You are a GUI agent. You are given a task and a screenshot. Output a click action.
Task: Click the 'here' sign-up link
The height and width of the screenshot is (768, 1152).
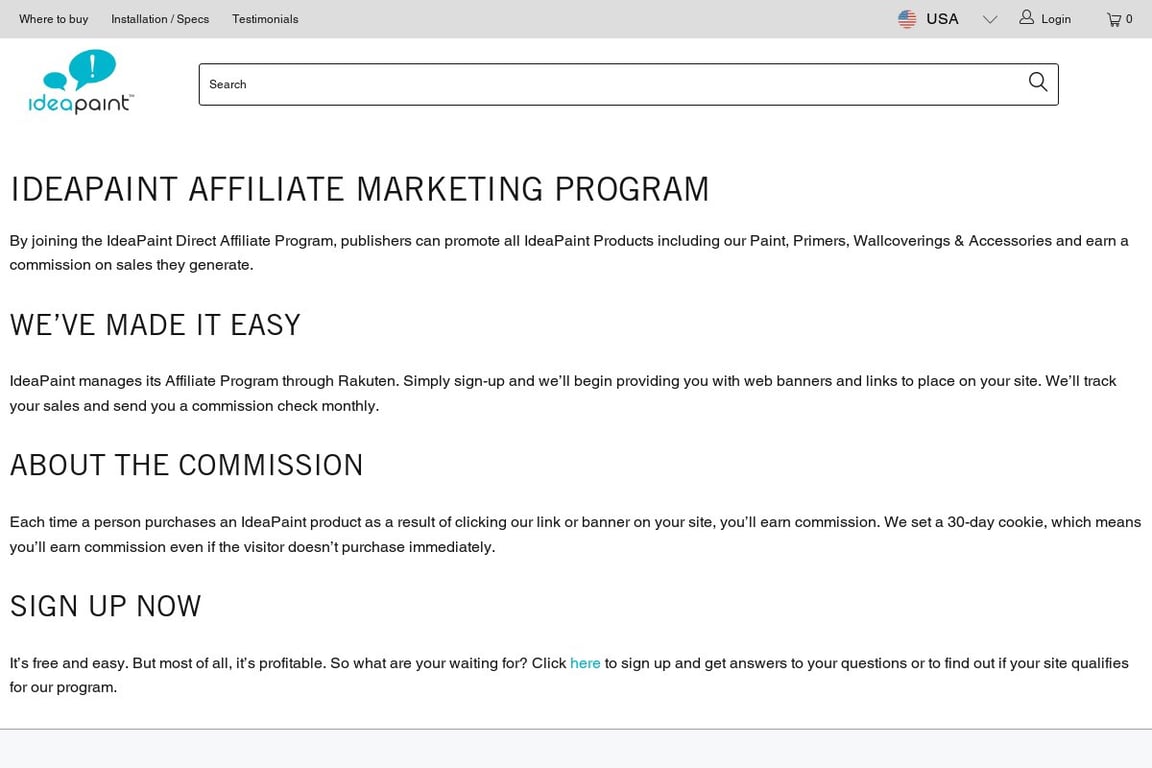585,663
